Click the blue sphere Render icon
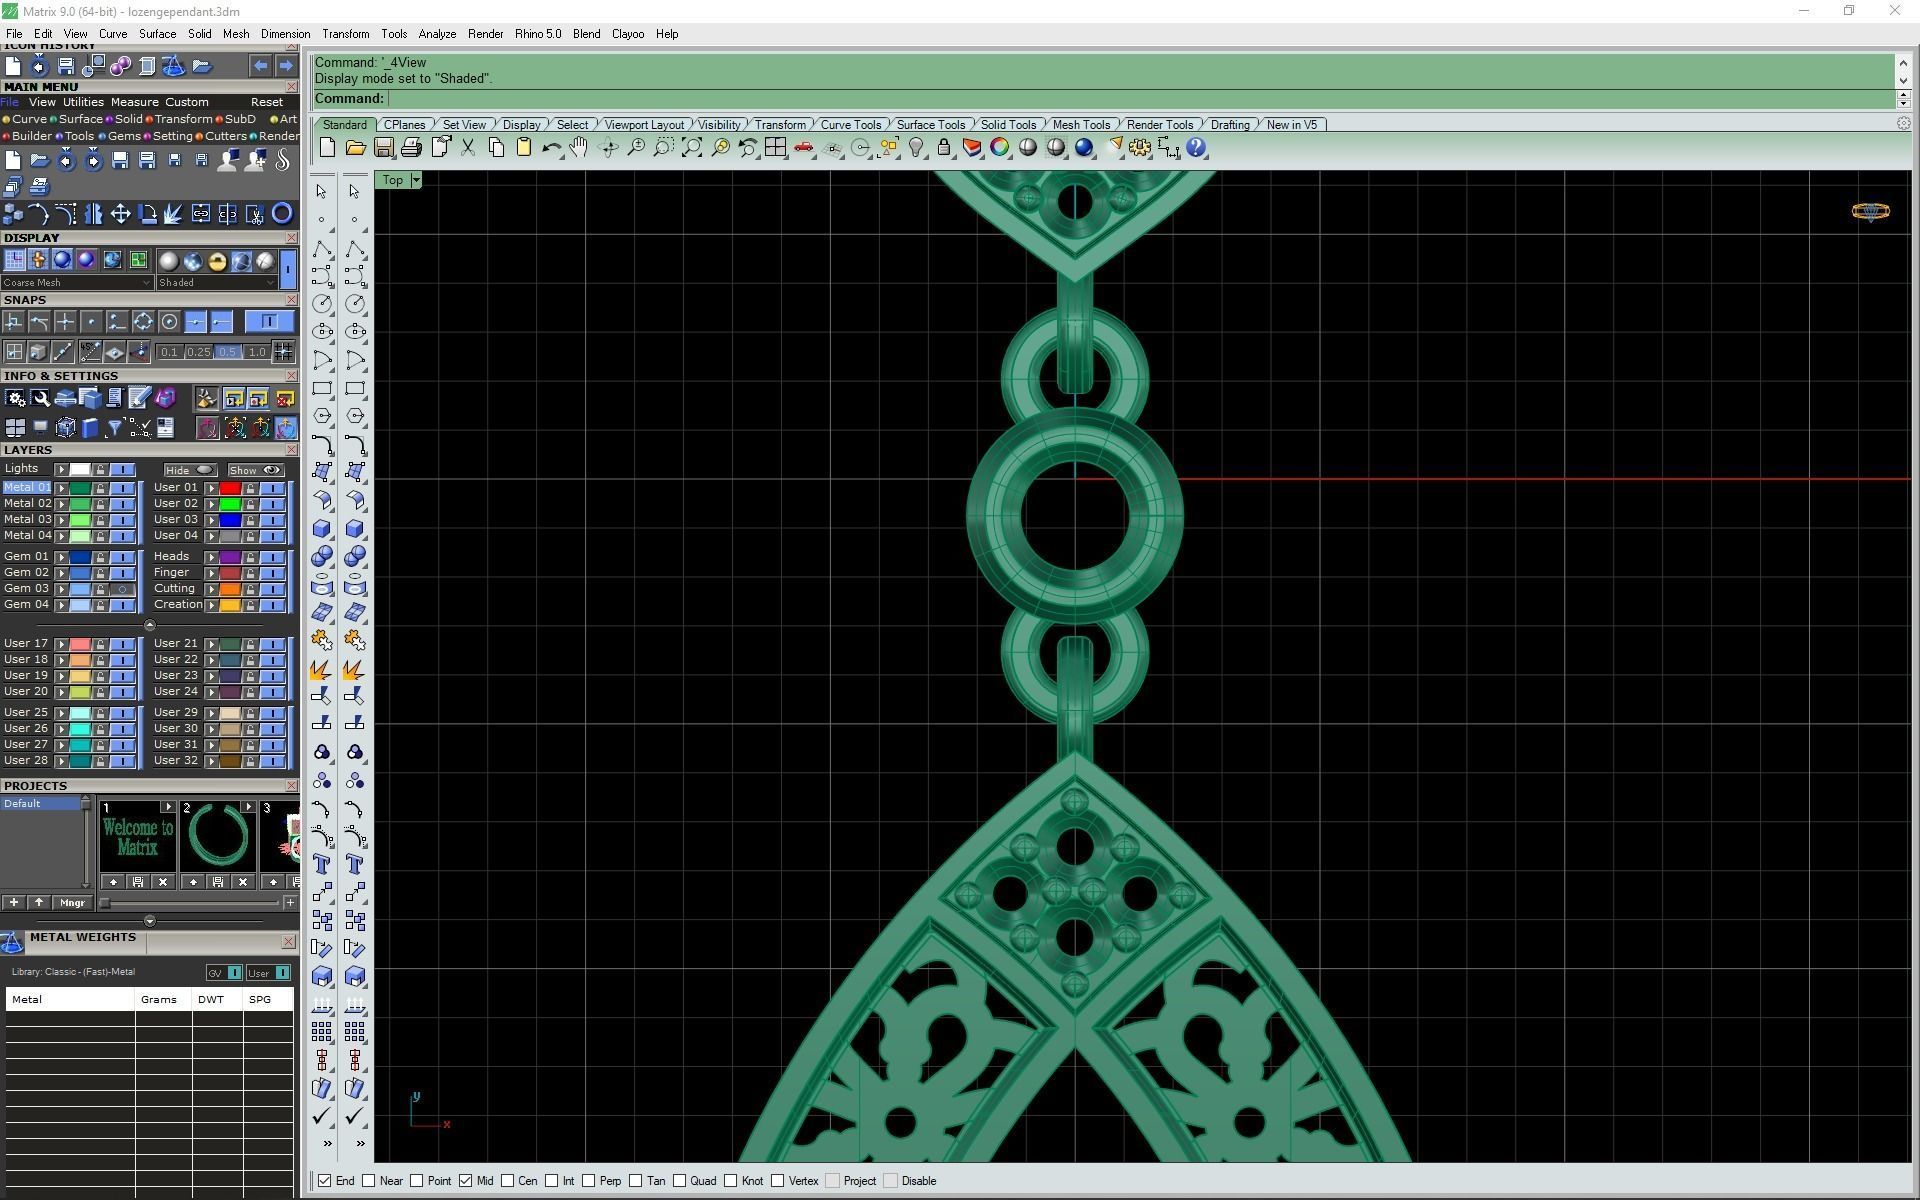Viewport: 1920px width, 1200px height. (1084, 148)
